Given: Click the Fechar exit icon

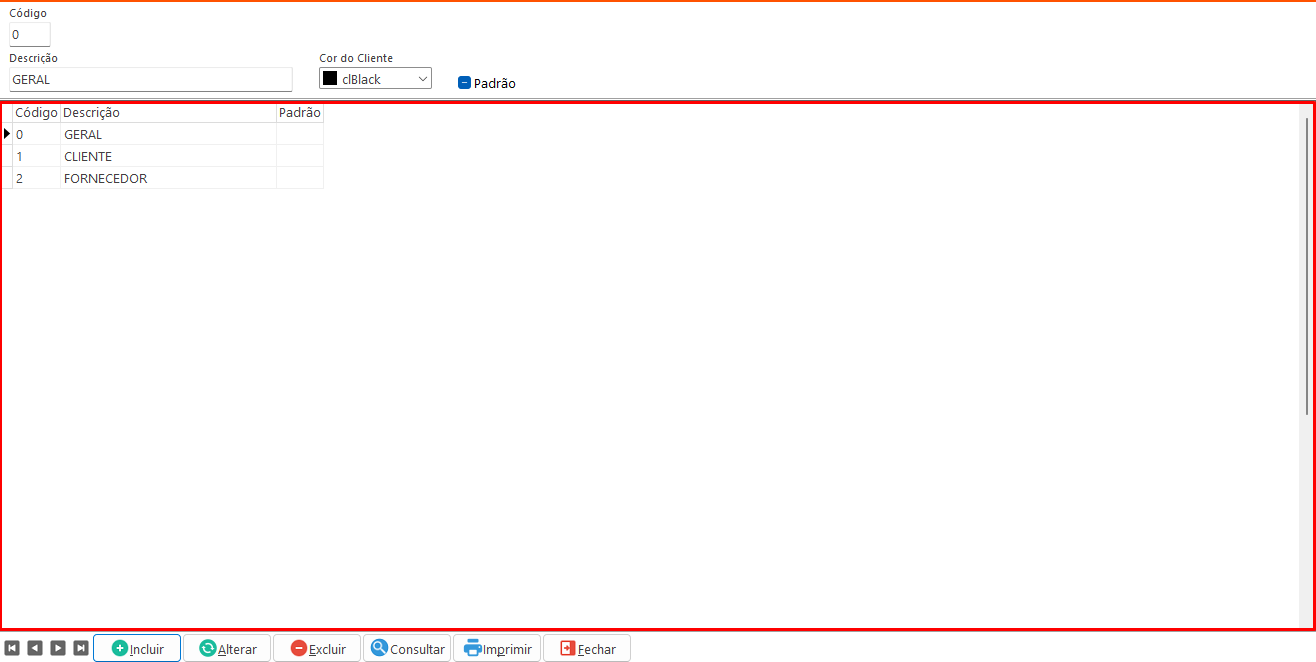Looking at the screenshot, I should (x=568, y=648).
